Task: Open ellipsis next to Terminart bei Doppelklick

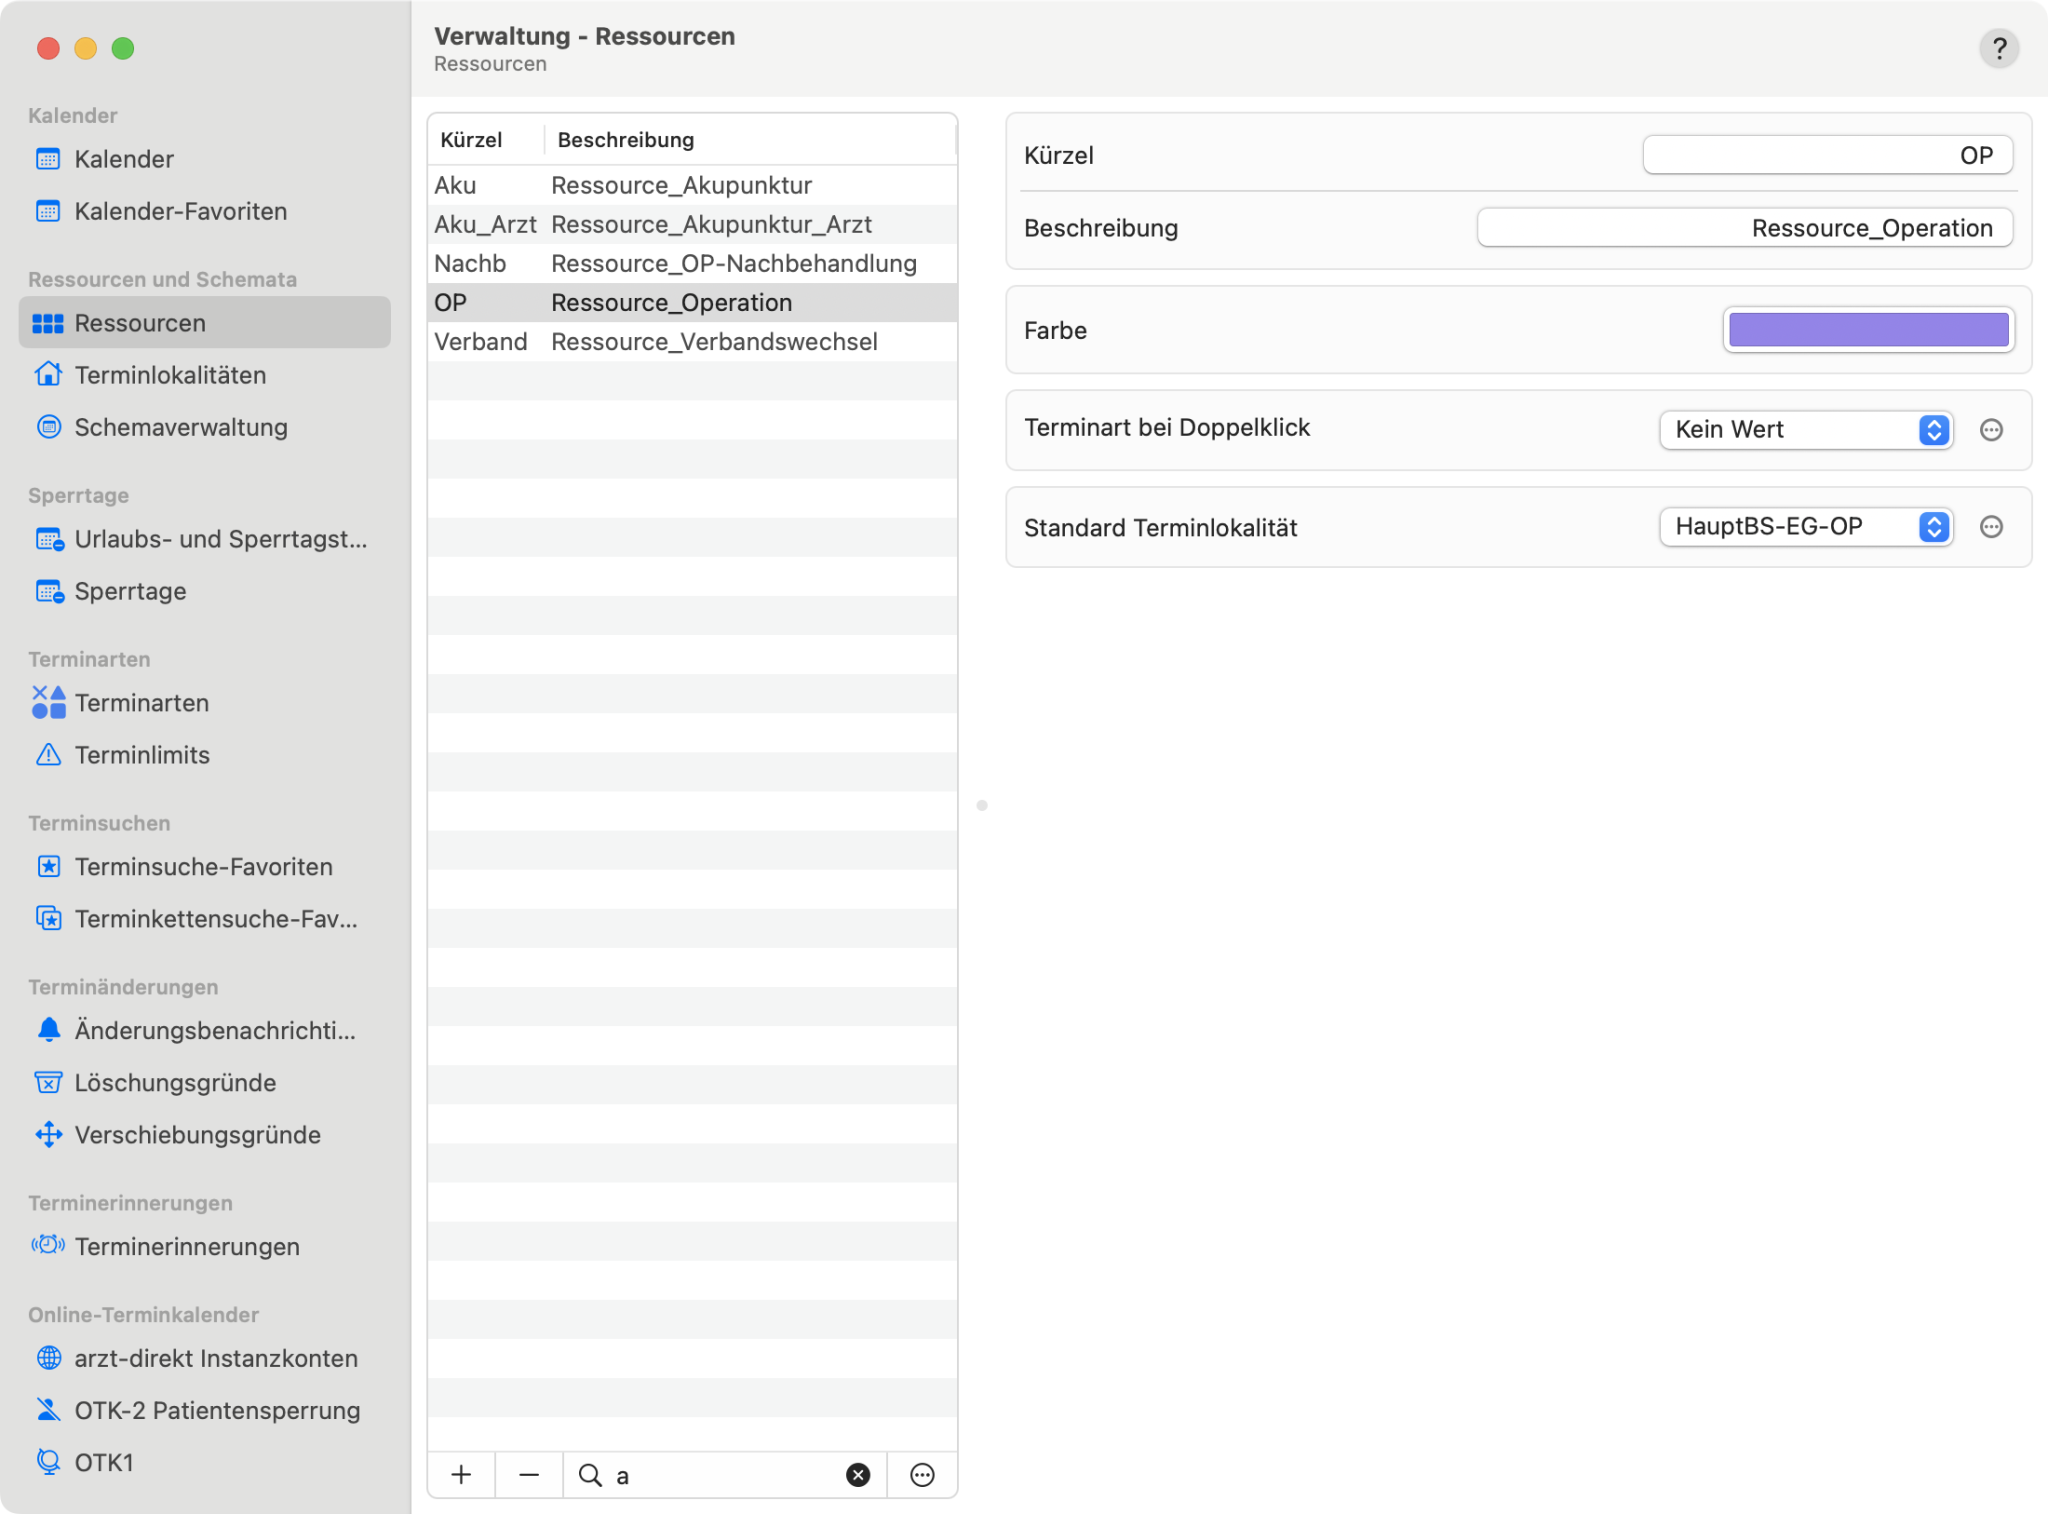Action: 1991,430
